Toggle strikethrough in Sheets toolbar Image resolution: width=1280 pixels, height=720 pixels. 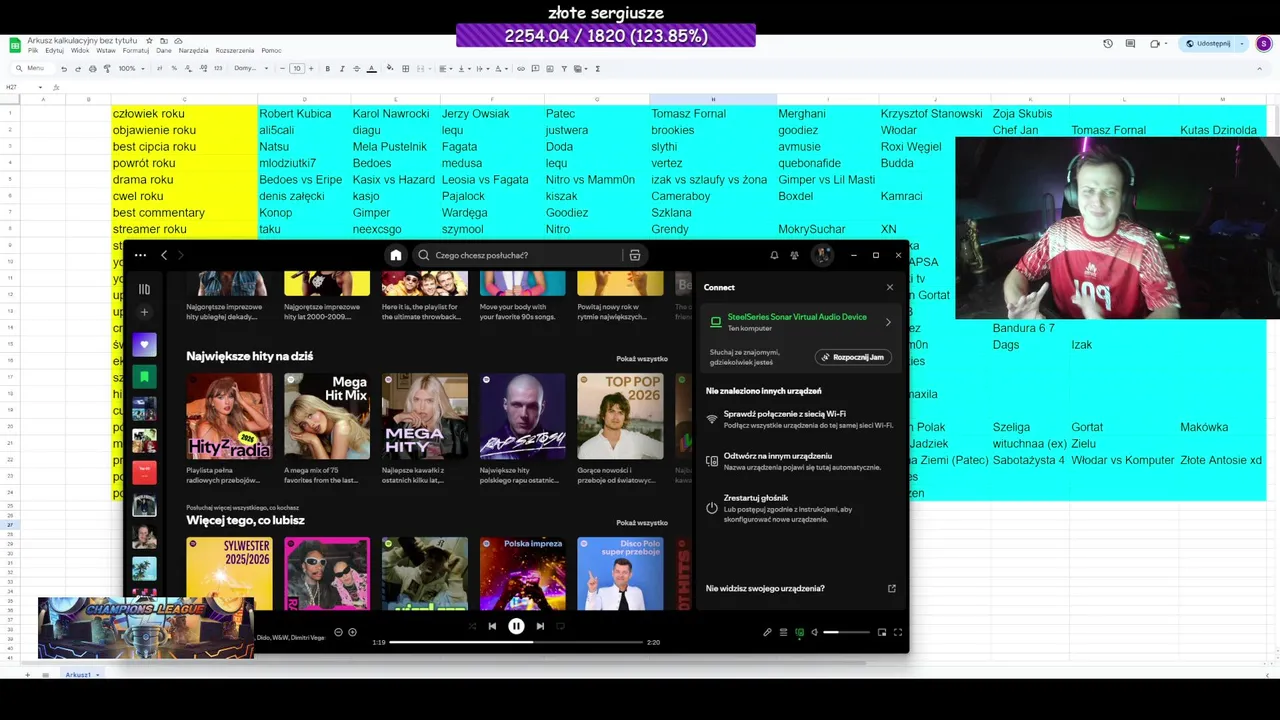pyautogui.click(x=356, y=69)
